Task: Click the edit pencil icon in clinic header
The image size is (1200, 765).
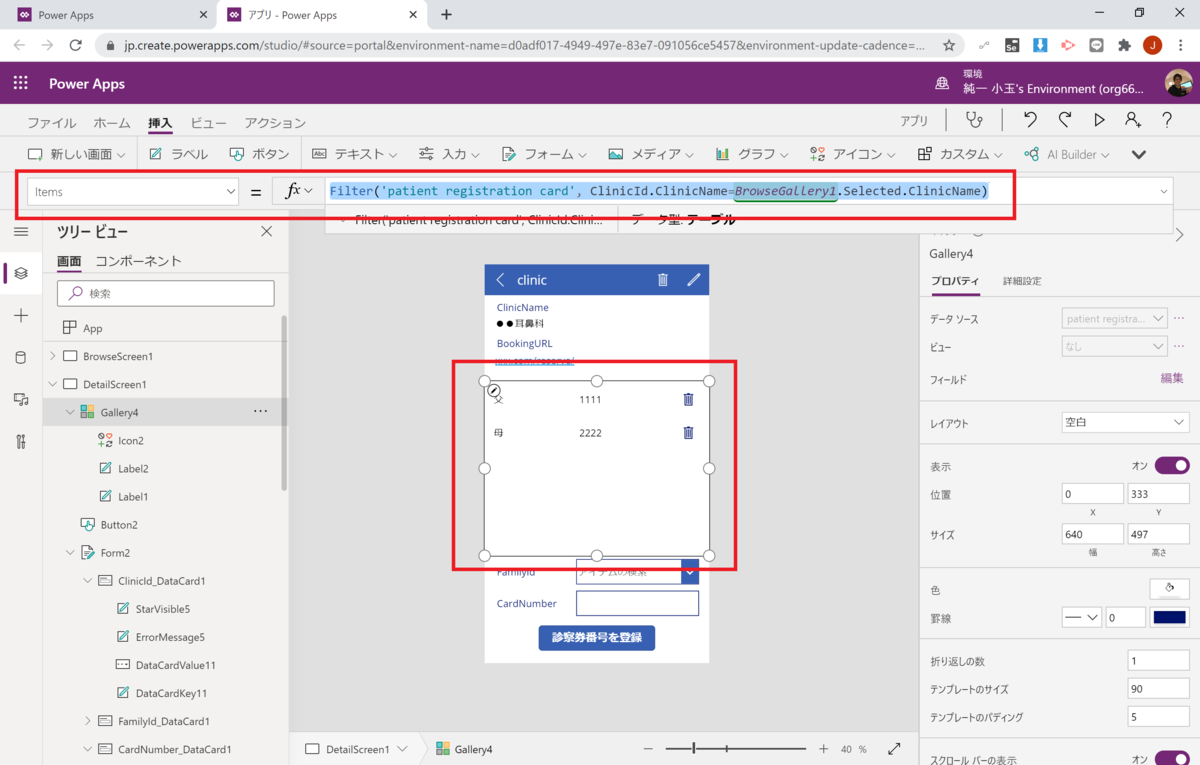Action: click(x=694, y=280)
